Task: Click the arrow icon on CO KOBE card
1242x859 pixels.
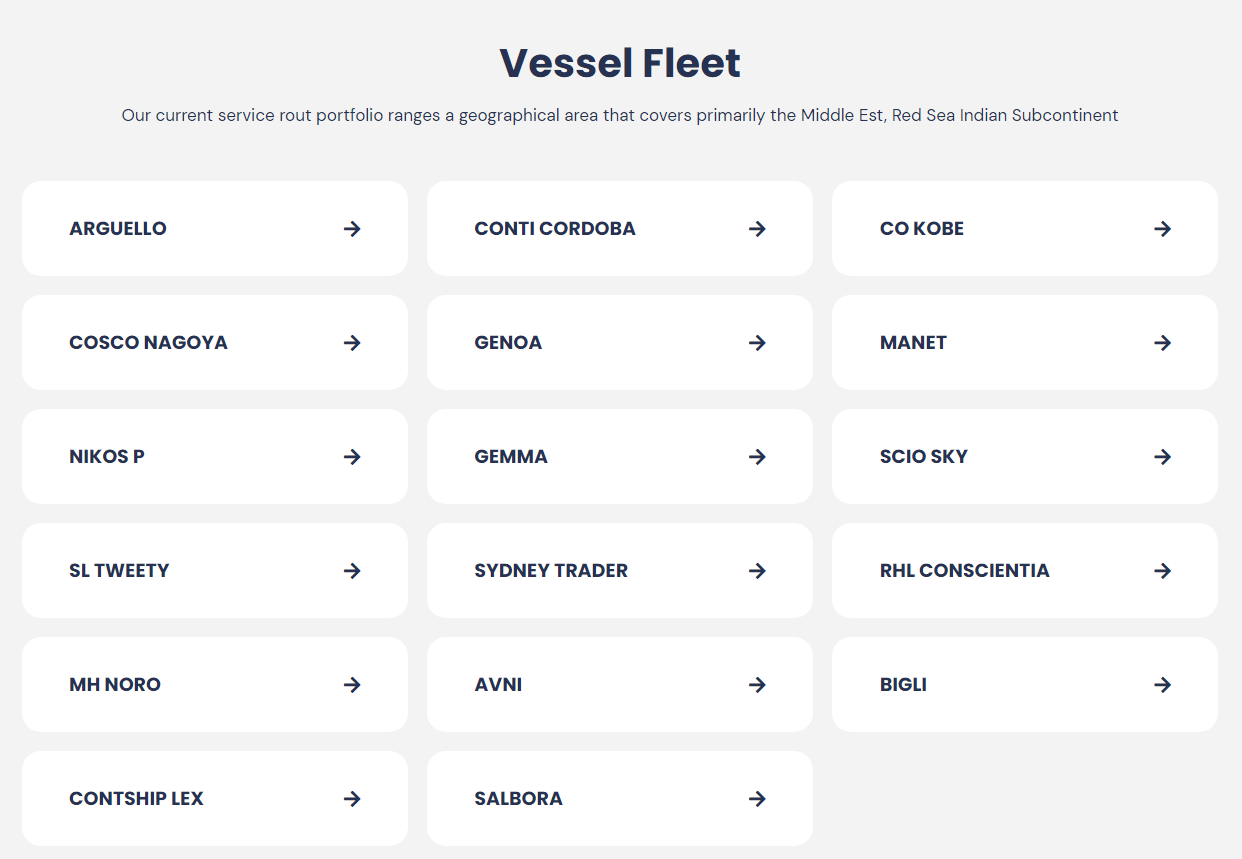Action: click(1162, 229)
